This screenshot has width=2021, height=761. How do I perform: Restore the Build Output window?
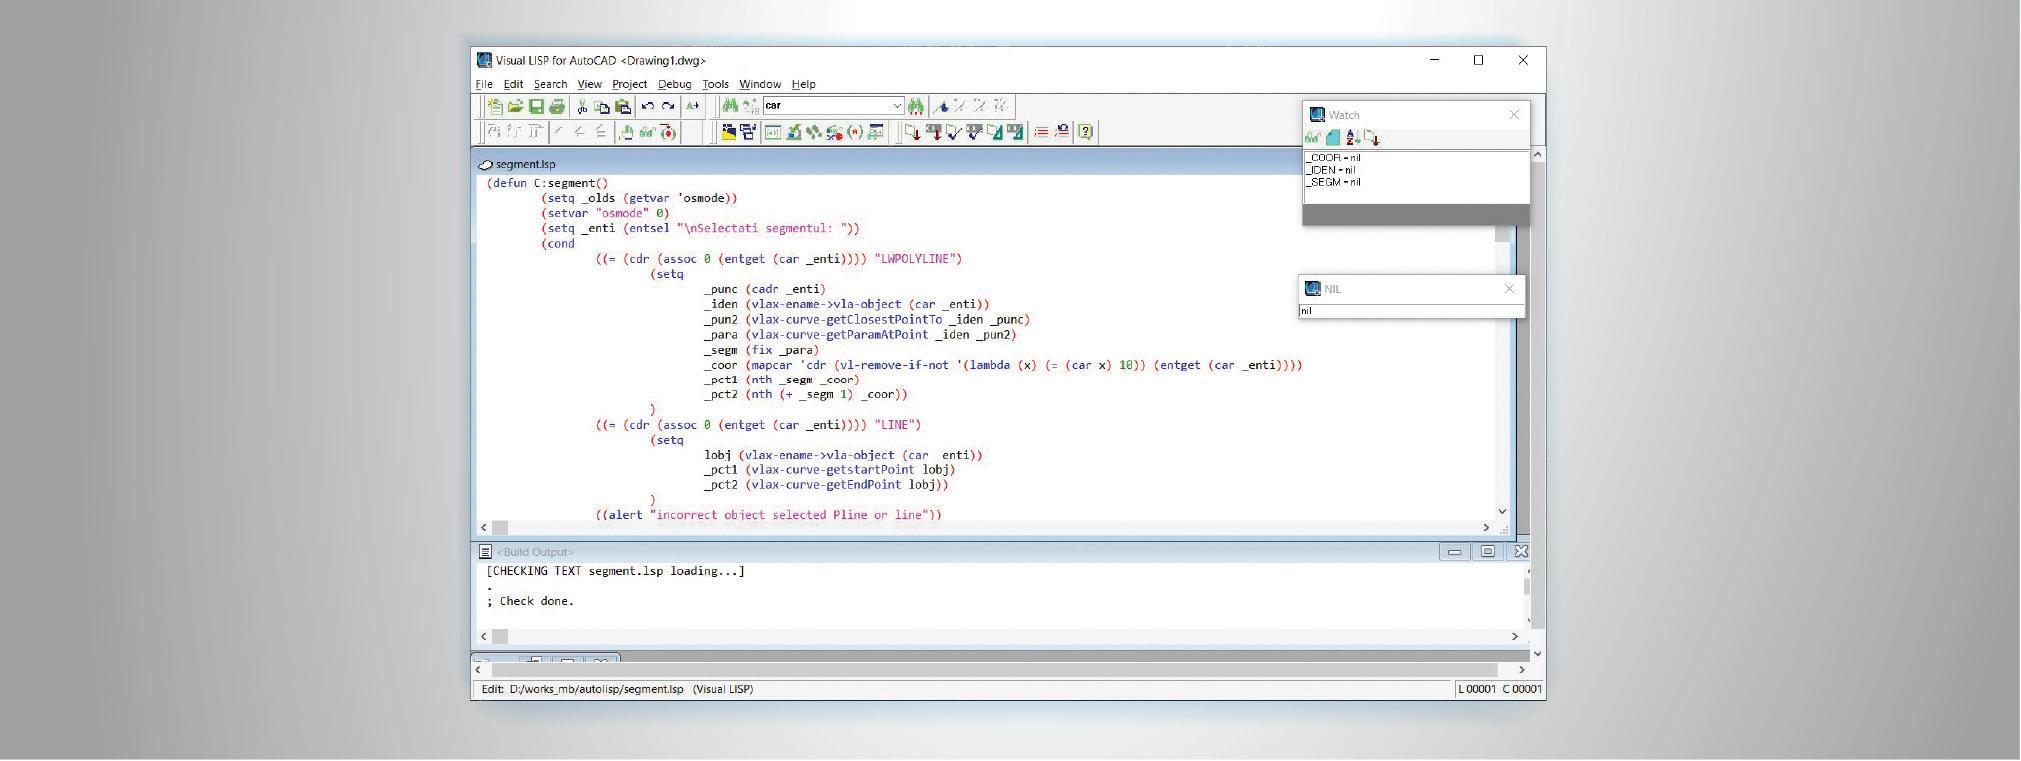coord(1488,551)
